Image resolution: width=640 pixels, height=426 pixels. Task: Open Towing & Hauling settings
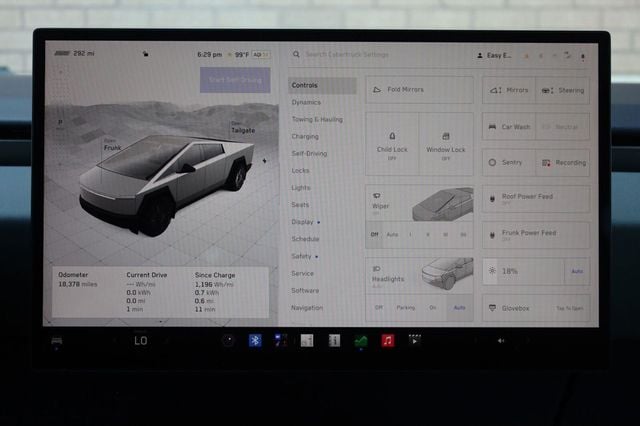317,120
